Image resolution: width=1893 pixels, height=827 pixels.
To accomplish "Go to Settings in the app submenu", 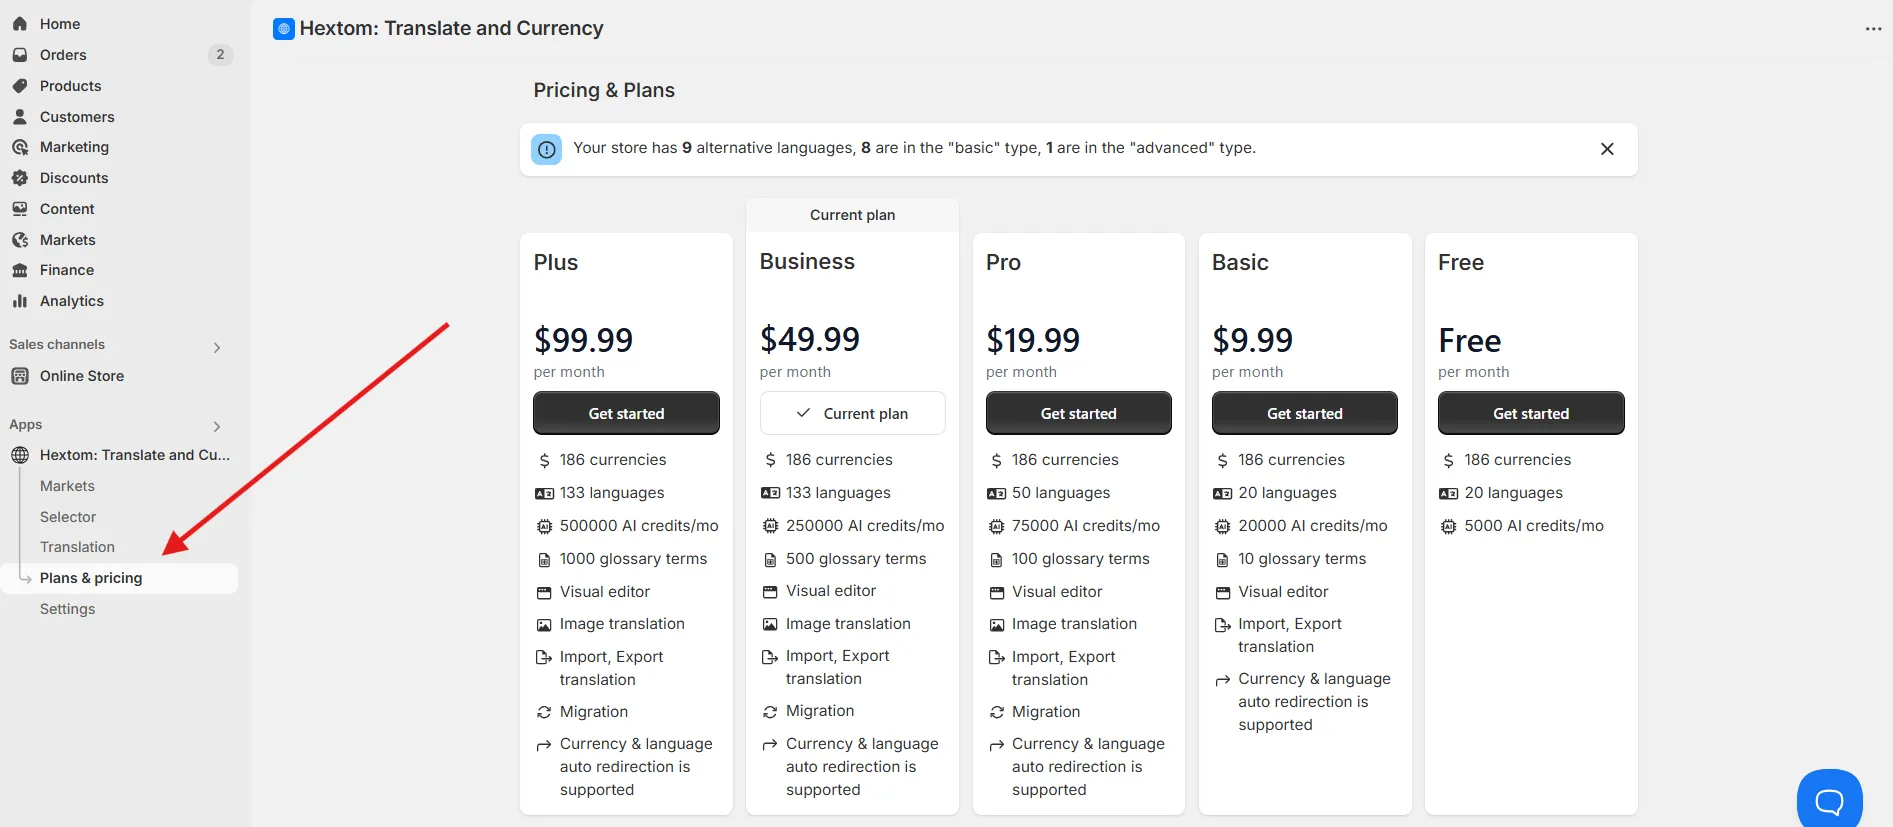I will tap(68, 609).
